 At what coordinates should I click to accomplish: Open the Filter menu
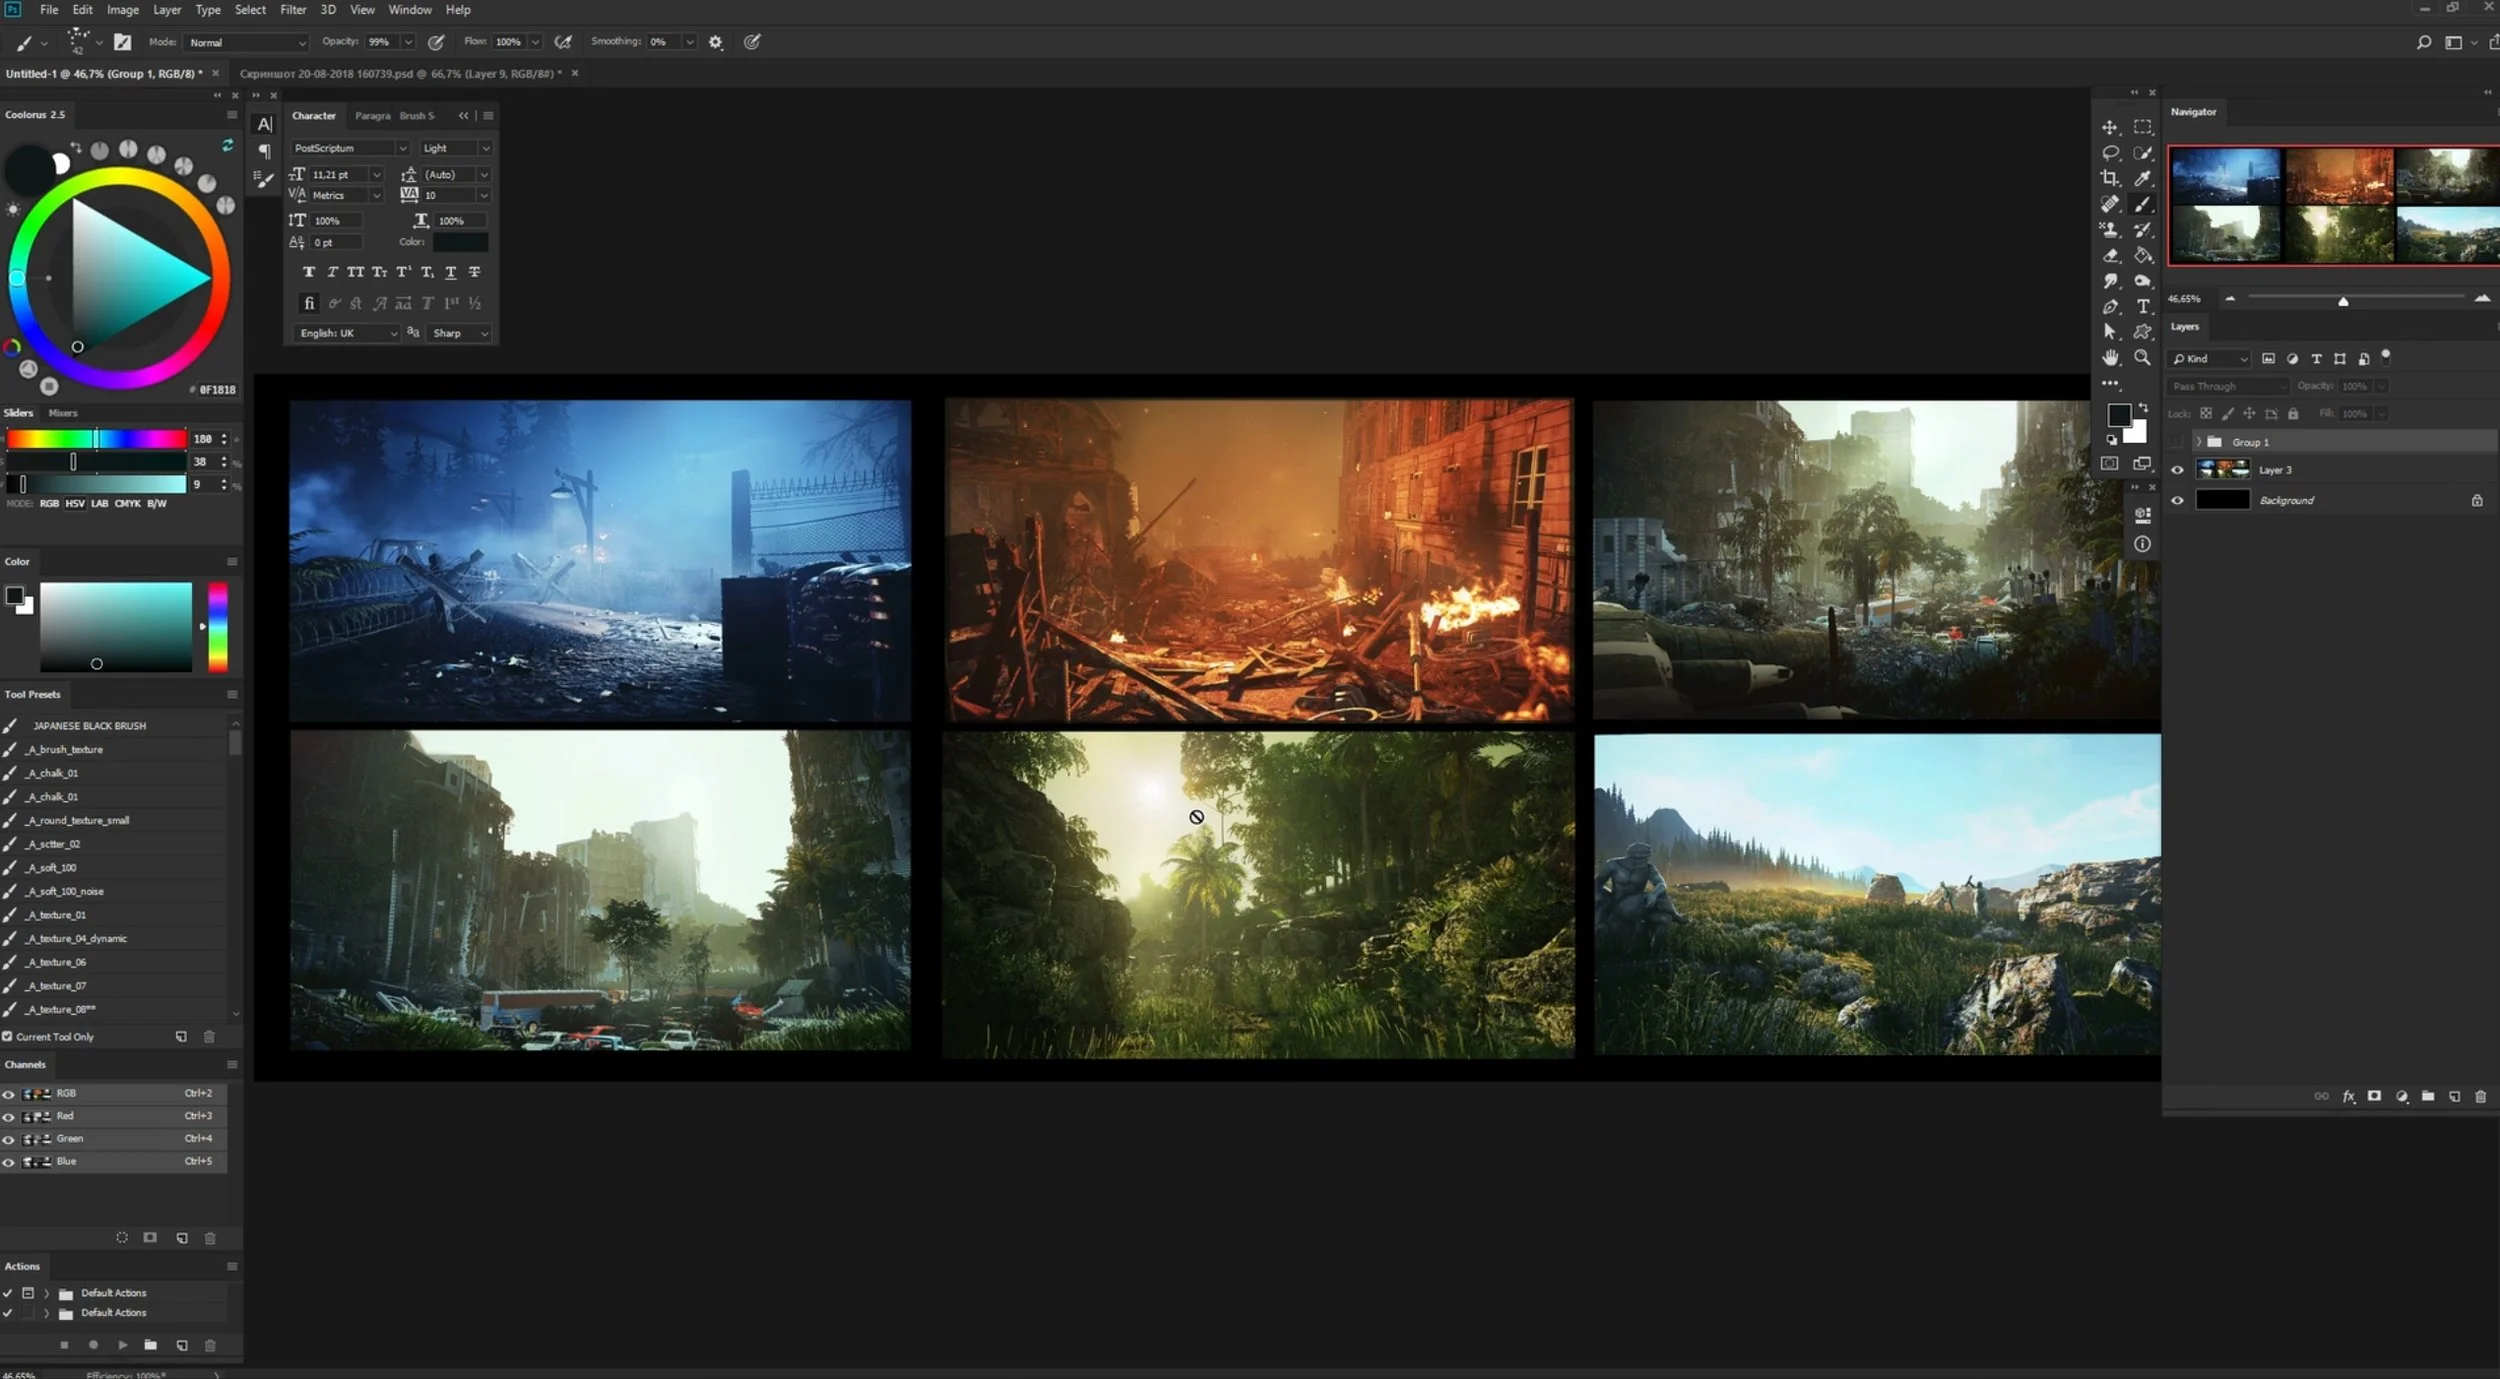click(293, 10)
